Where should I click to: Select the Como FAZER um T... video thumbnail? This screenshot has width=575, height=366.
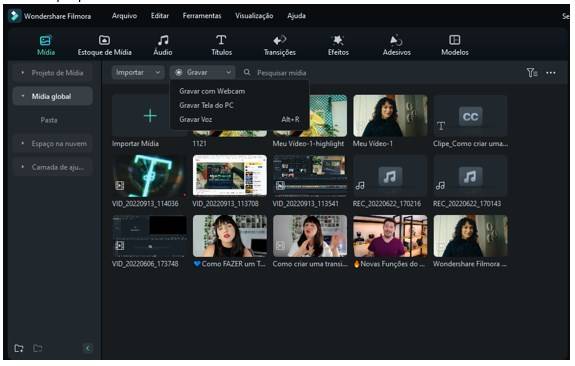click(230, 236)
